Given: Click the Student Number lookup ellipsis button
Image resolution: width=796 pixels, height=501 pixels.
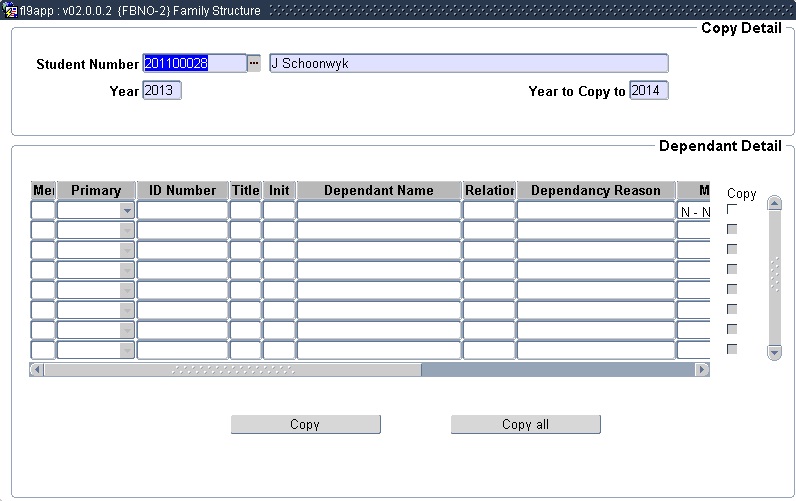Looking at the screenshot, I should pyautogui.click(x=254, y=63).
